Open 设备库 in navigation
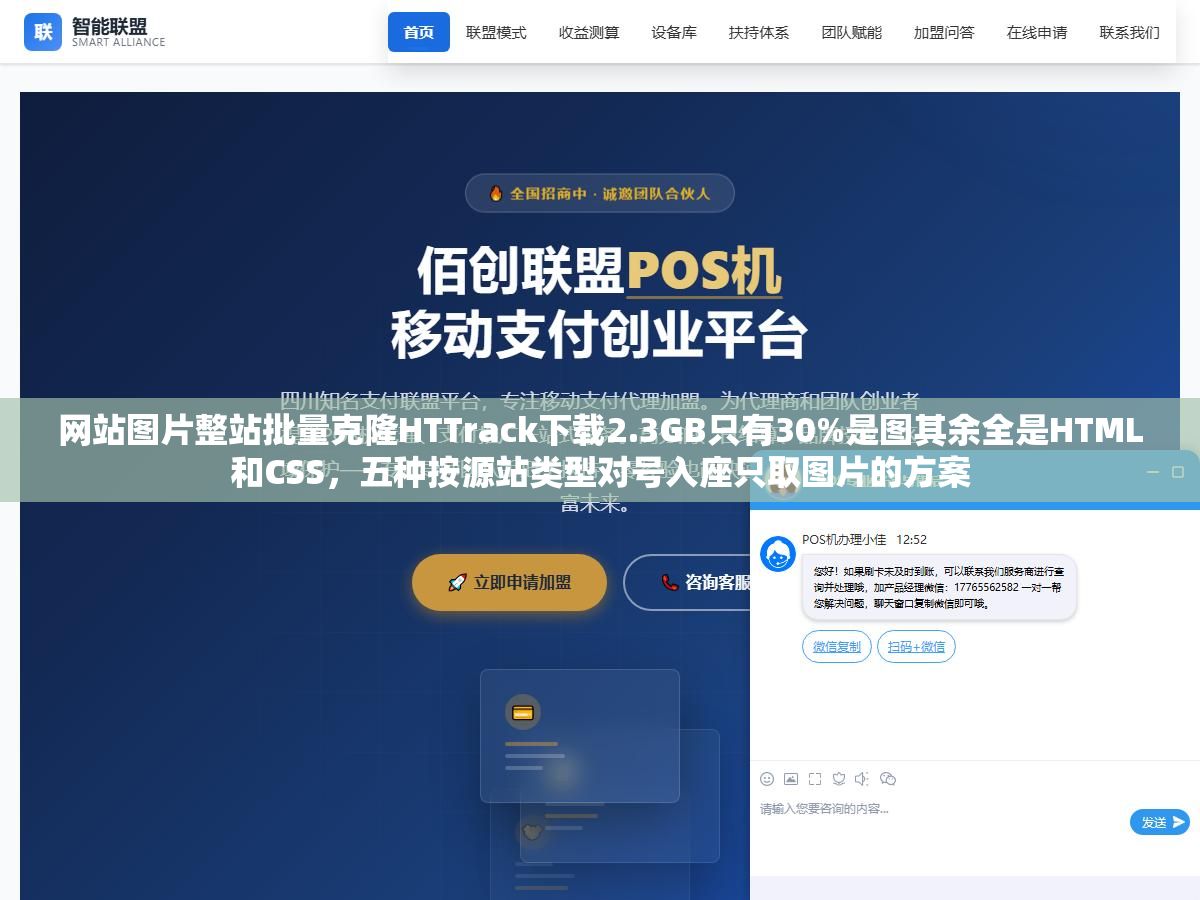The image size is (1200, 900). [x=674, y=32]
